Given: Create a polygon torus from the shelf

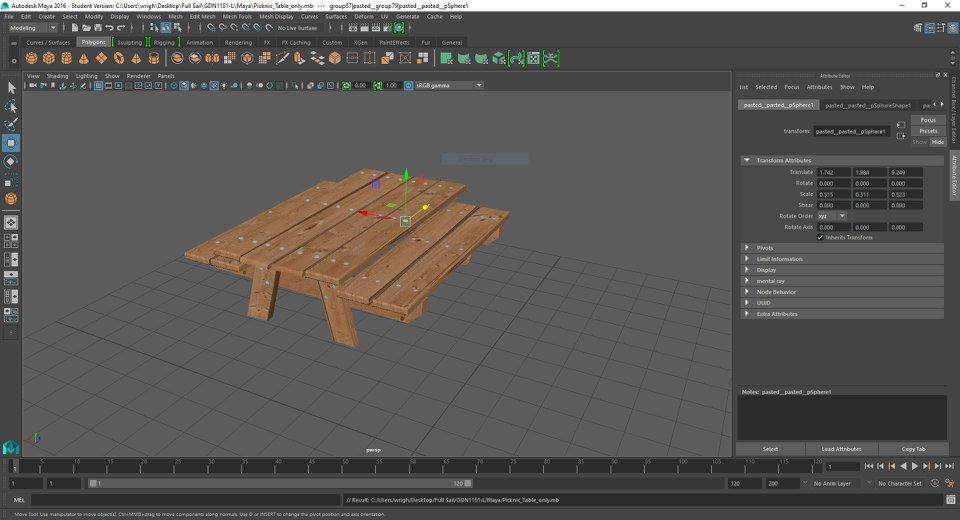Looking at the screenshot, I should point(119,58).
